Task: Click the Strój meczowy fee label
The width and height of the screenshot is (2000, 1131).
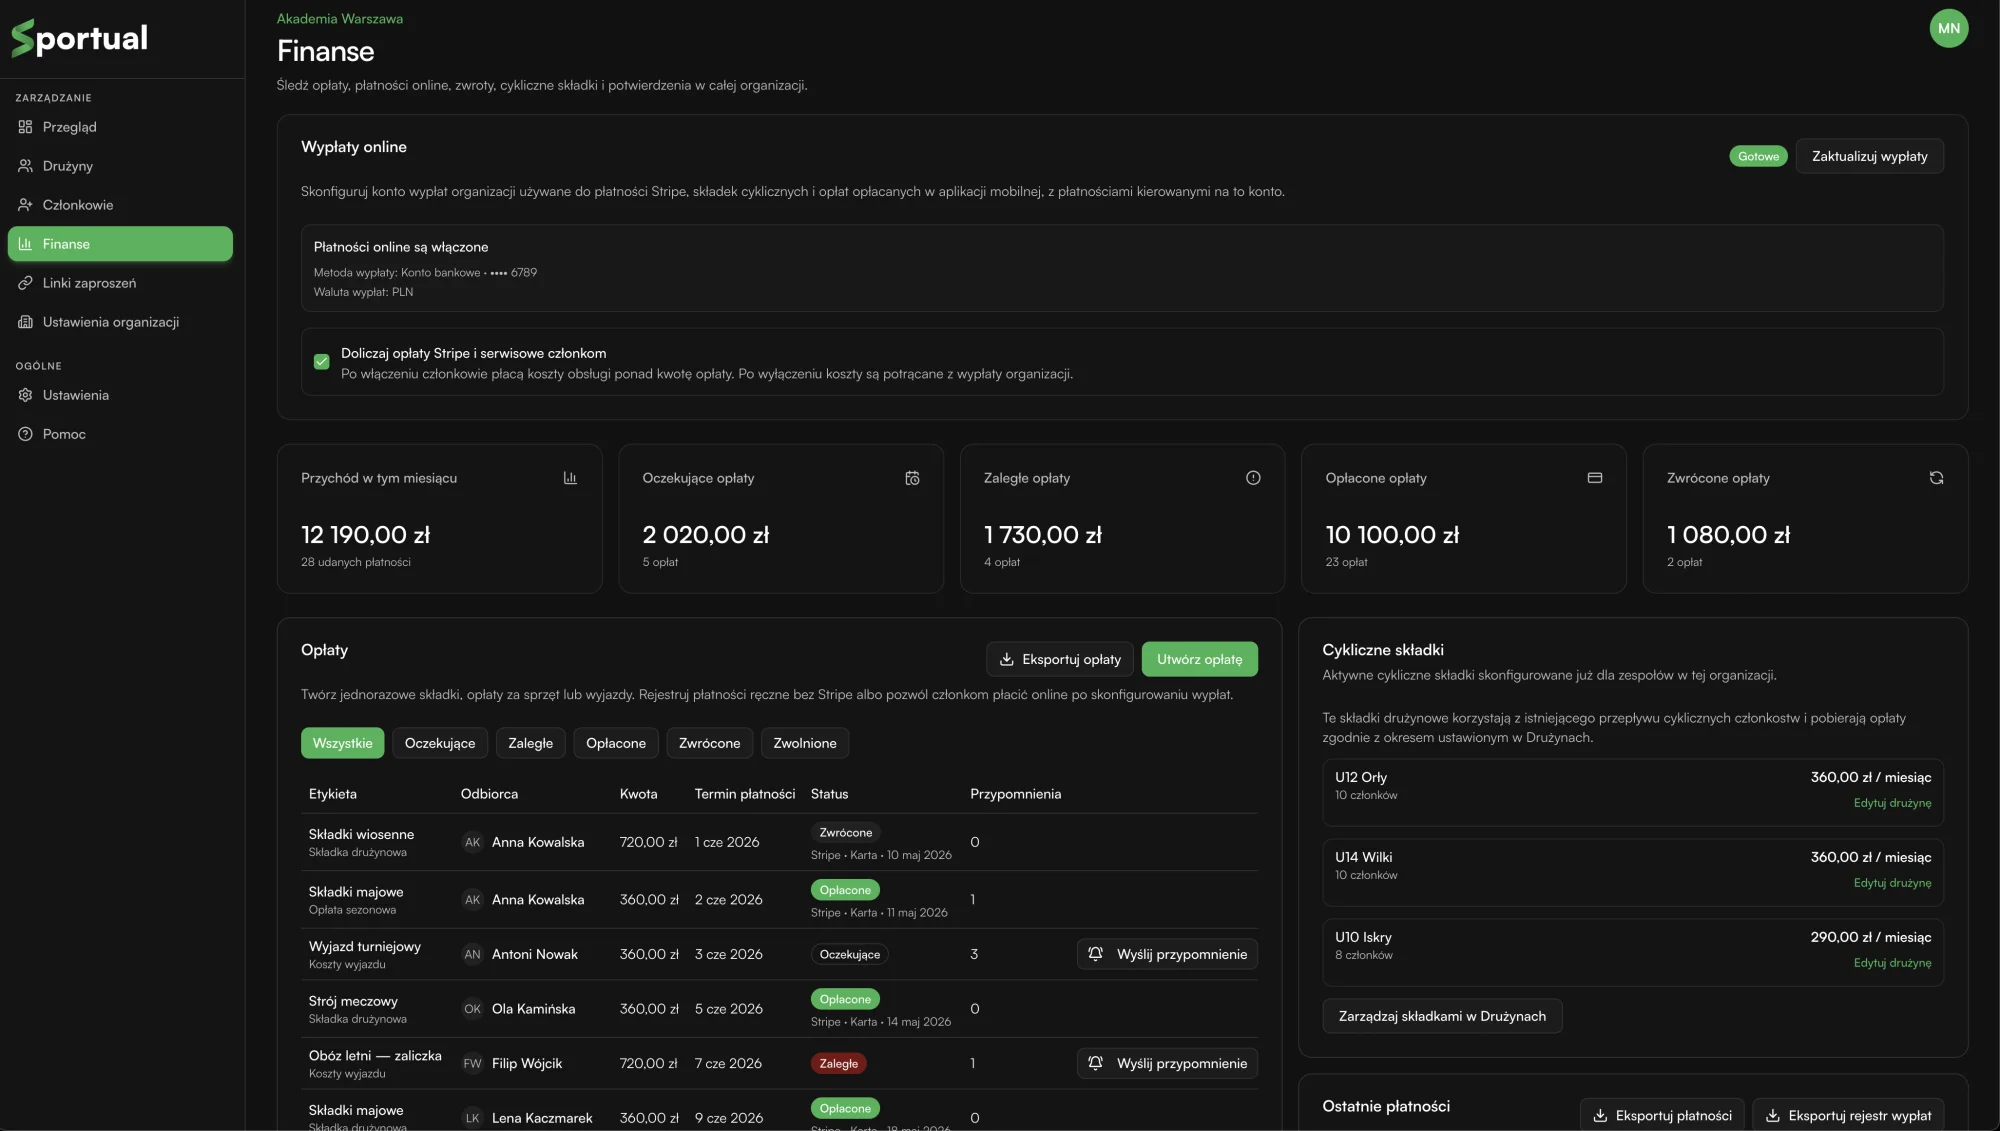Action: (353, 1001)
